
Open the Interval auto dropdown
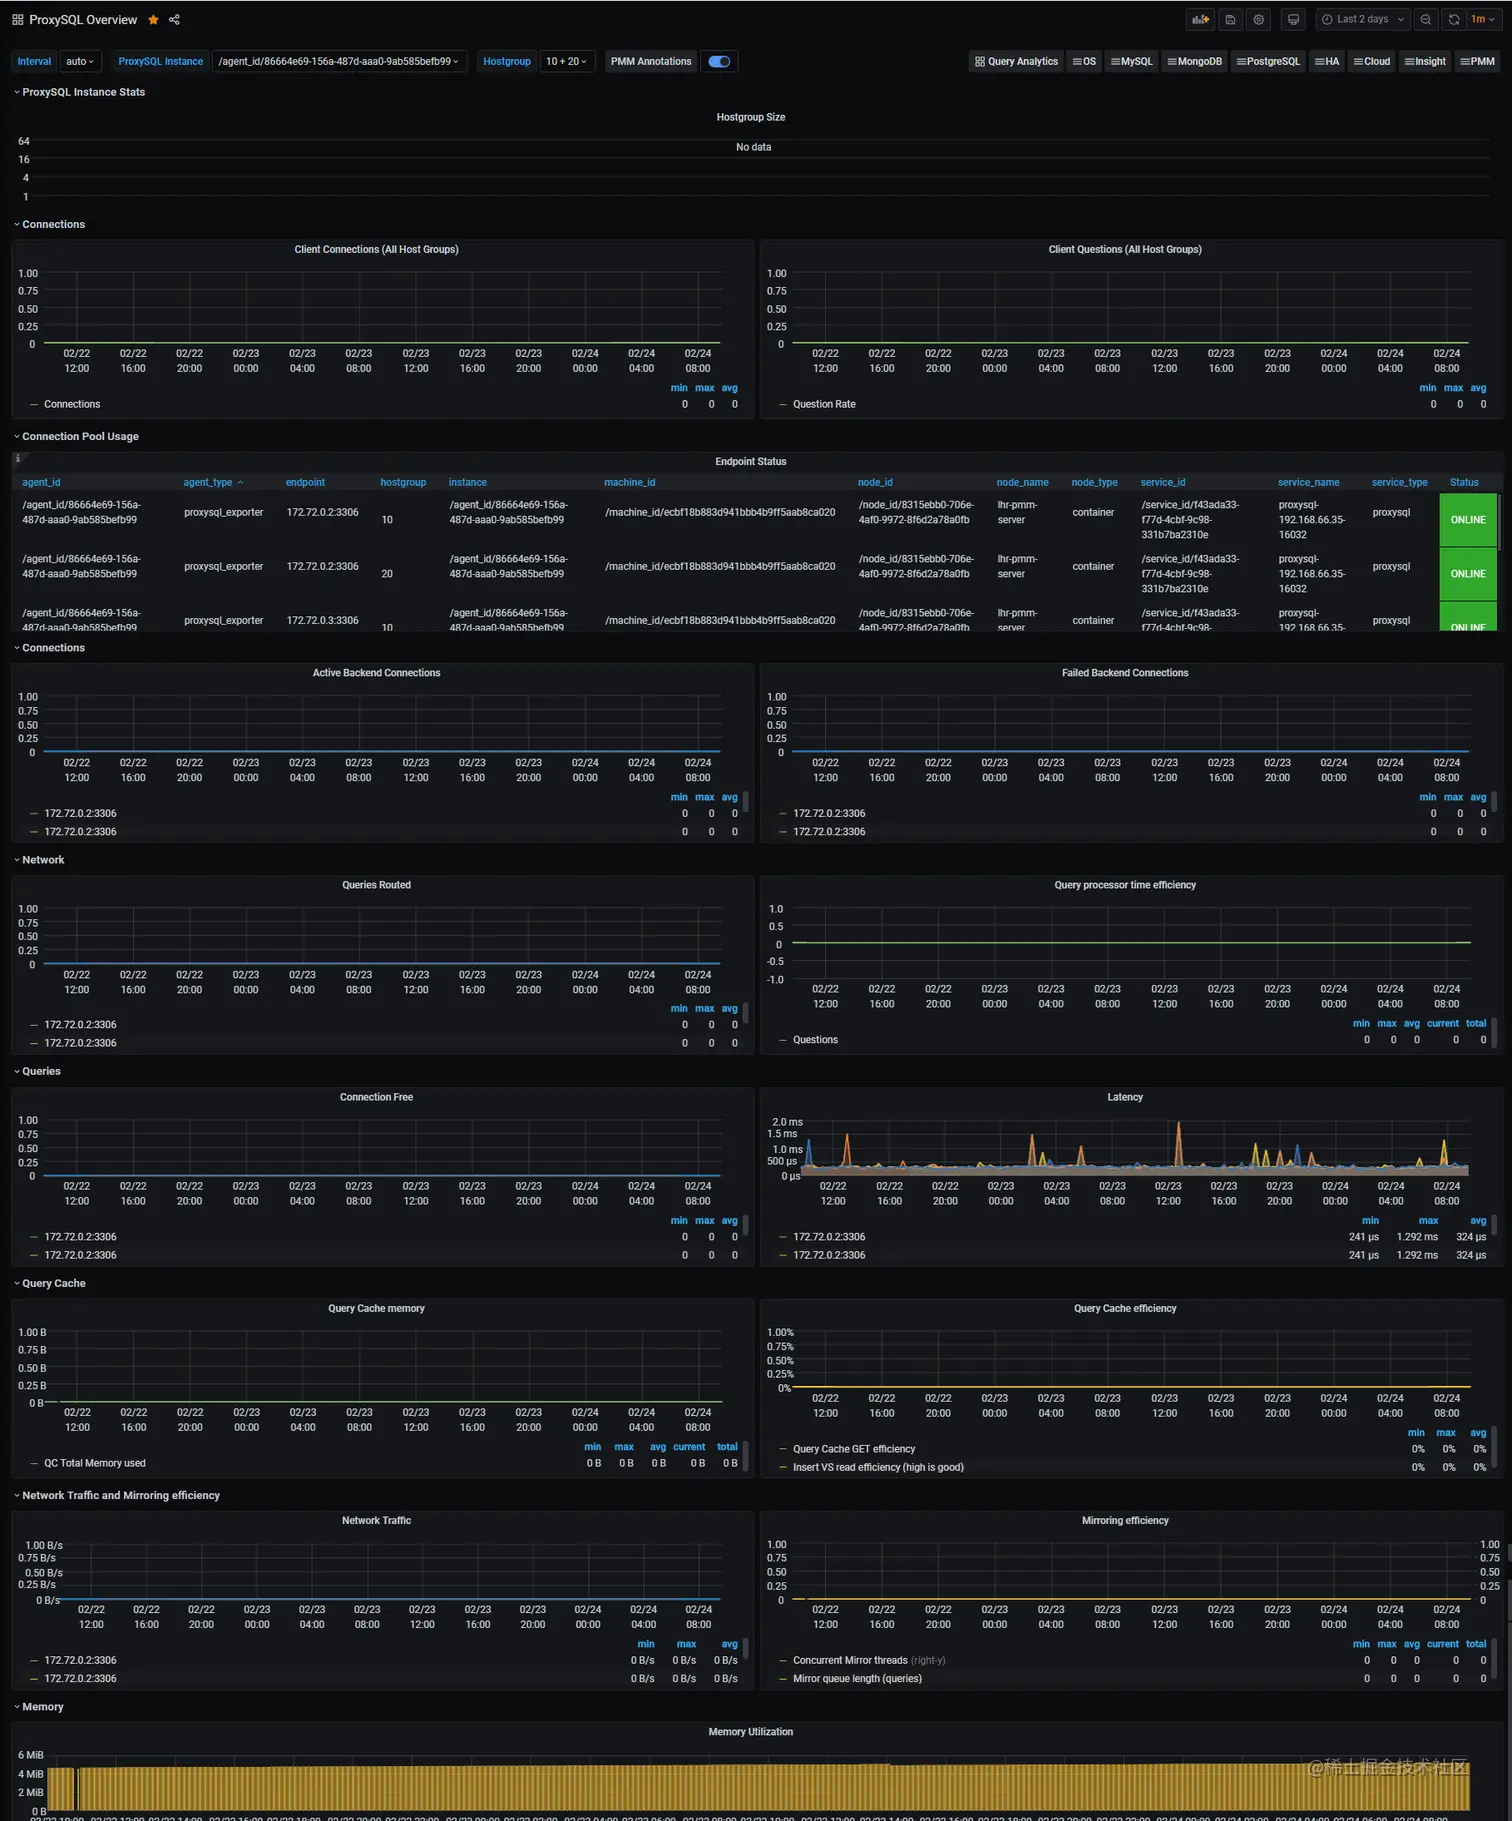(80, 61)
